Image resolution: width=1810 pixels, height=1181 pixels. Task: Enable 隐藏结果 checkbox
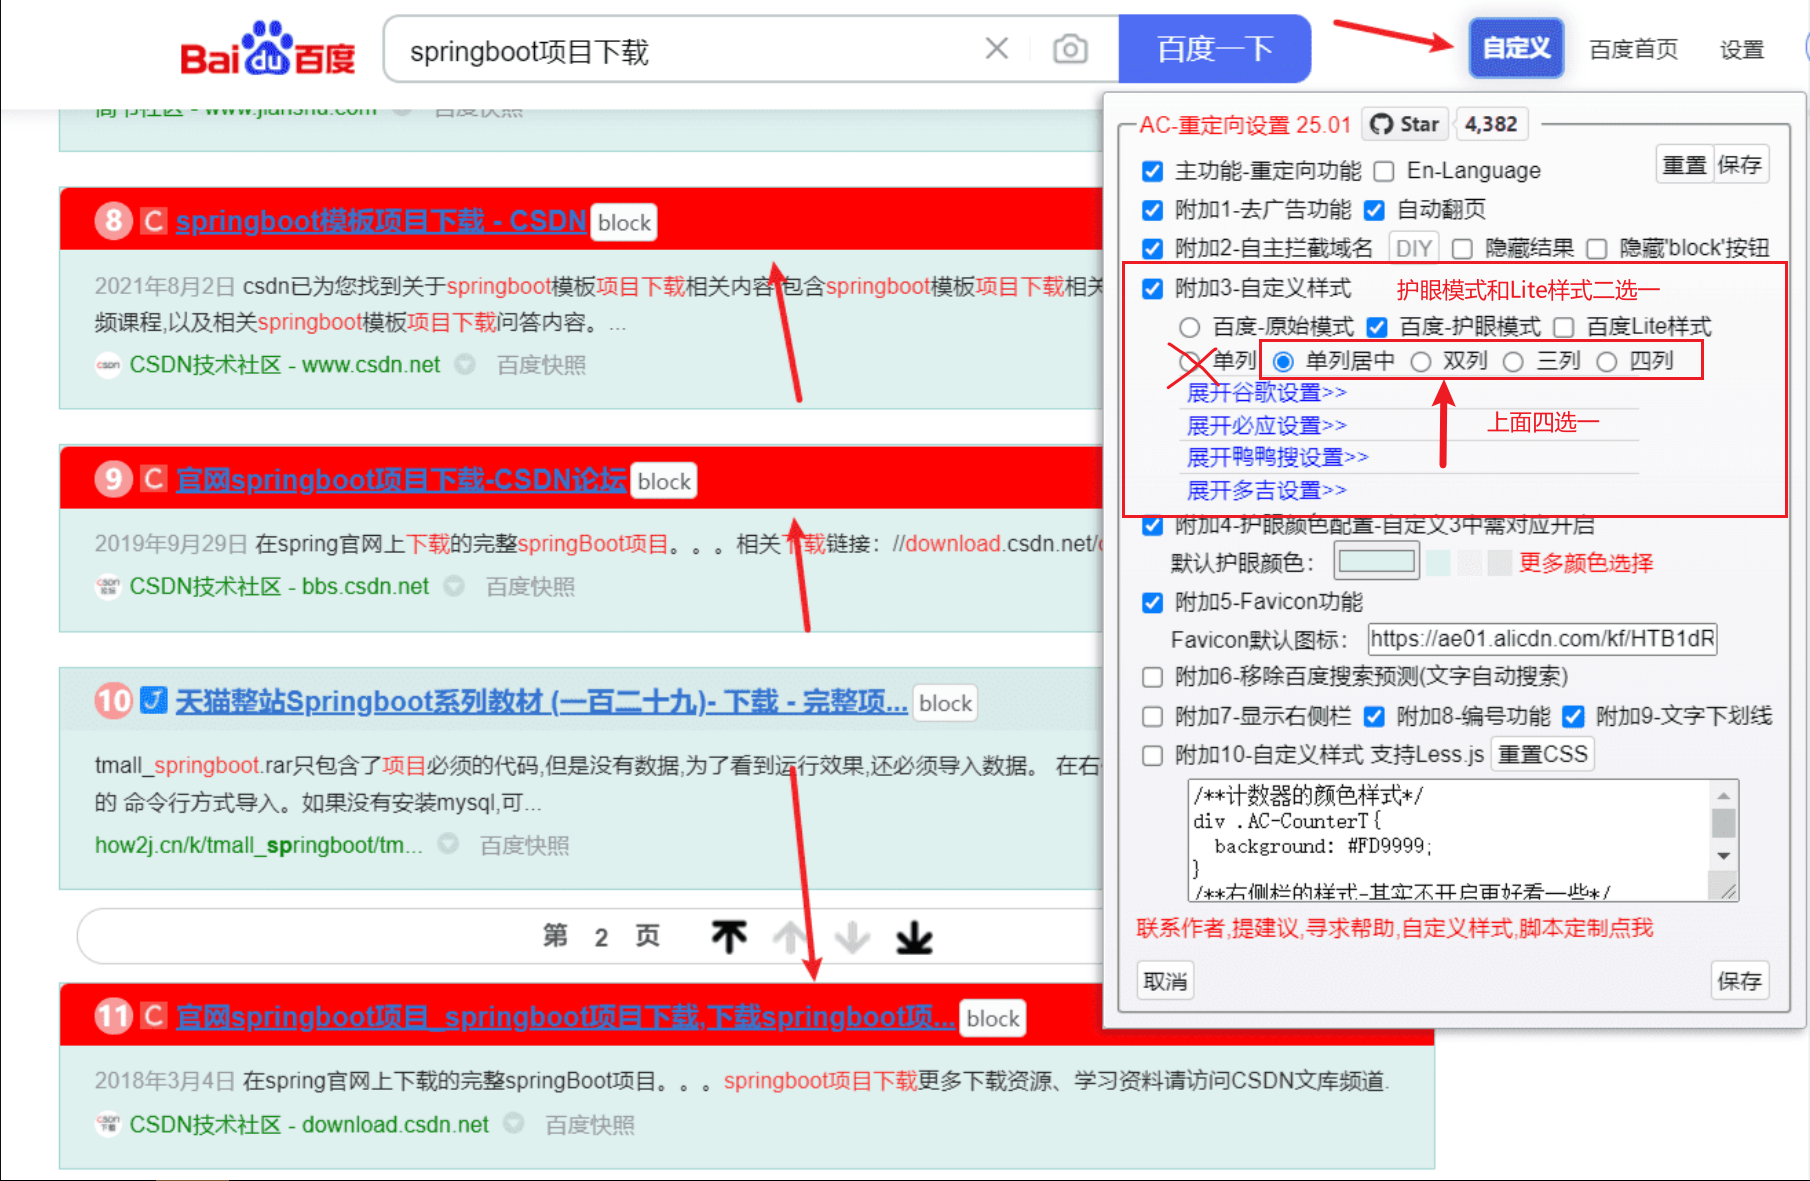1462,248
